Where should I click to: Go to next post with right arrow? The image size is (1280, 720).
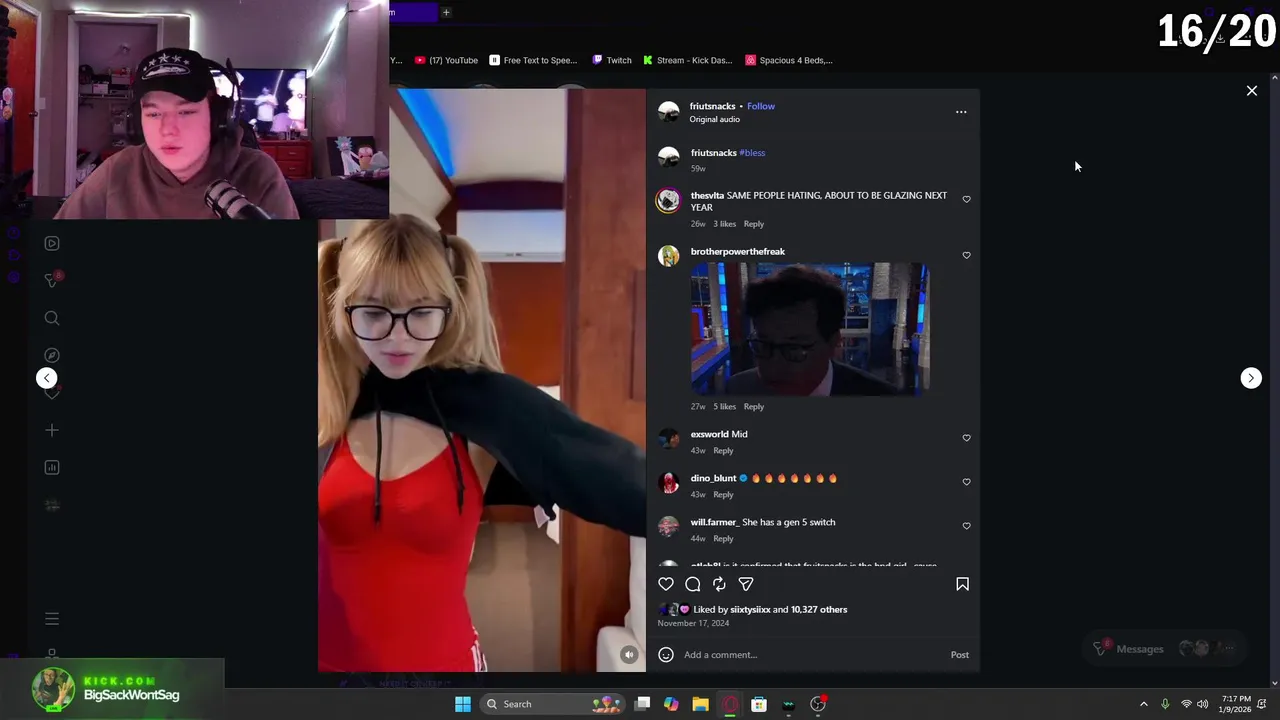coord(1251,378)
